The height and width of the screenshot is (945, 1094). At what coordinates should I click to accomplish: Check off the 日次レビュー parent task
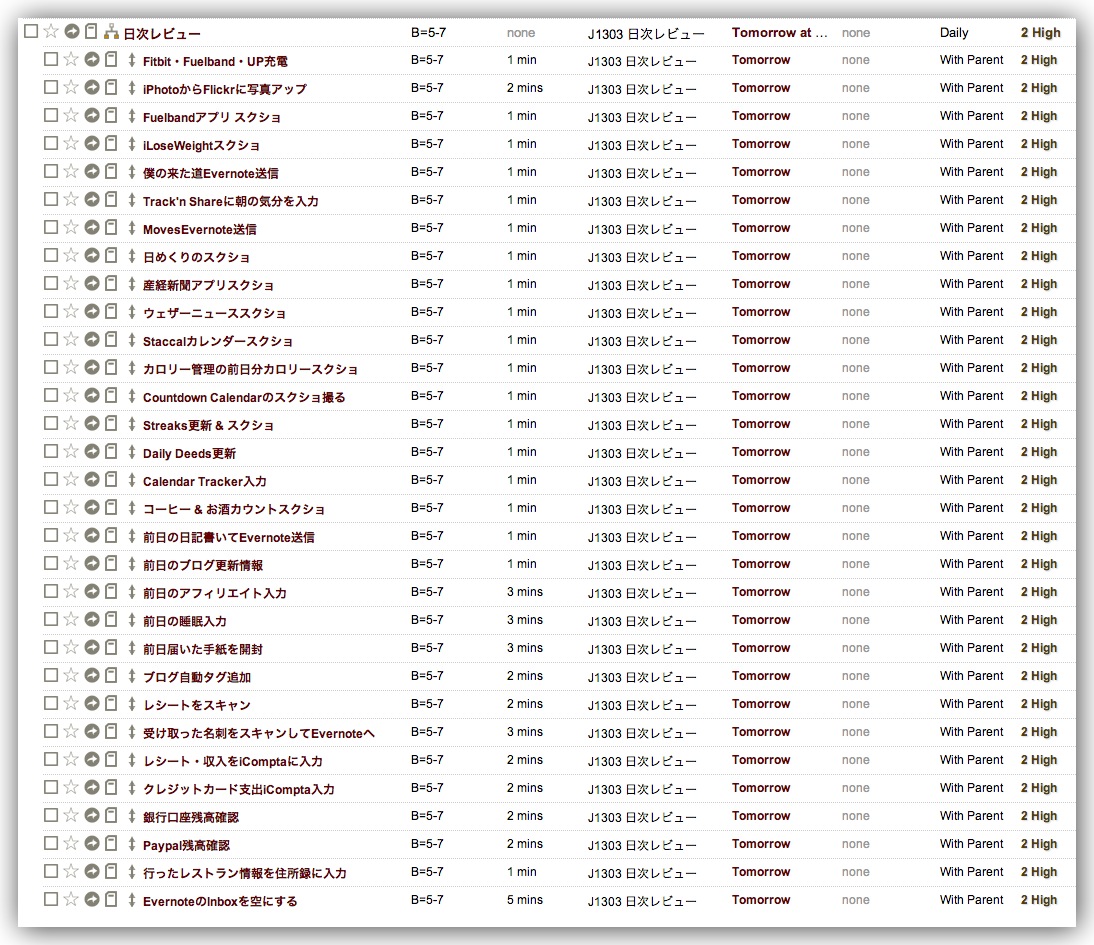tap(31, 31)
